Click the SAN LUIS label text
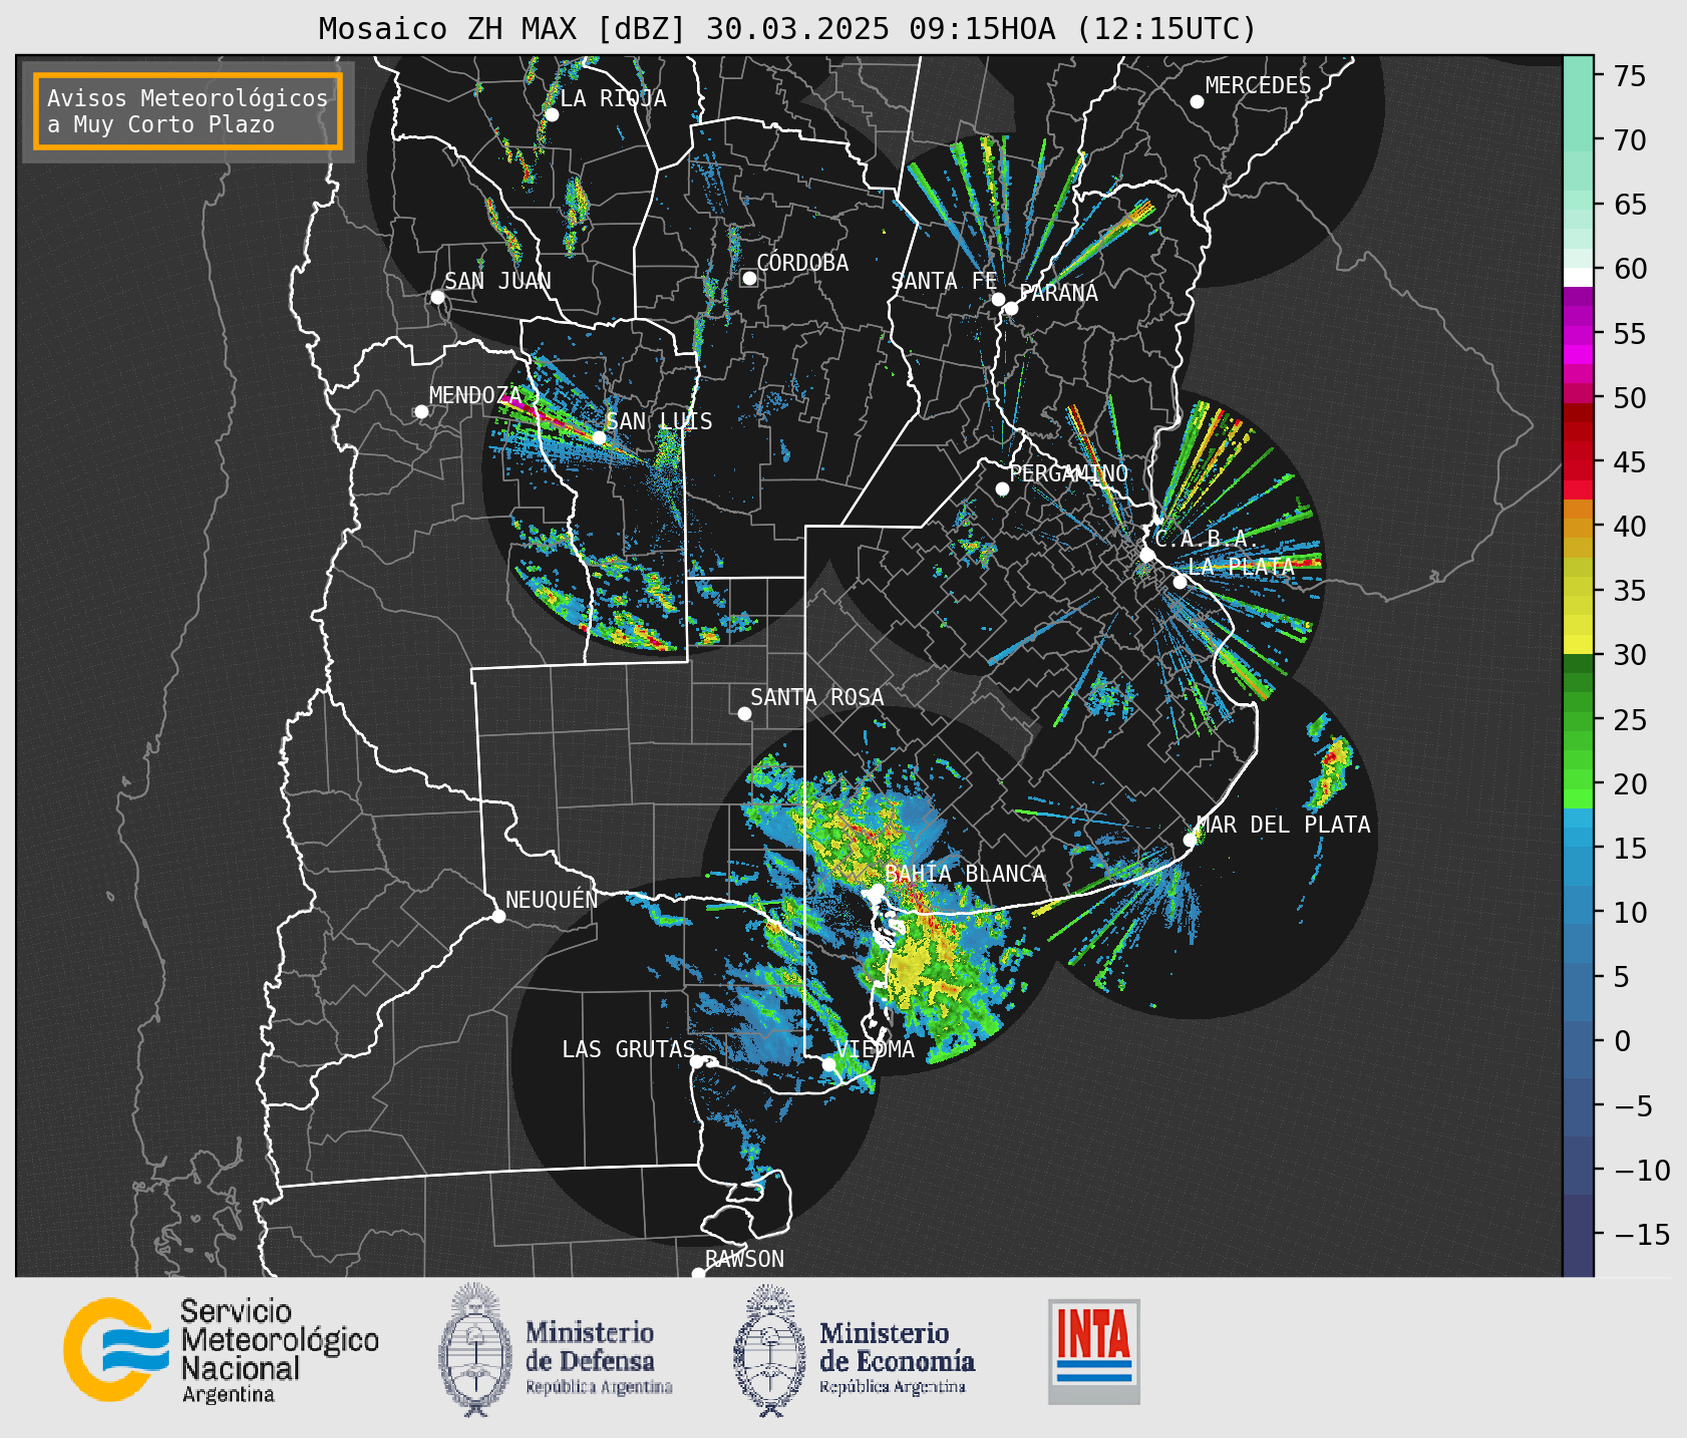The height and width of the screenshot is (1438, 1687). coord(659,421)
